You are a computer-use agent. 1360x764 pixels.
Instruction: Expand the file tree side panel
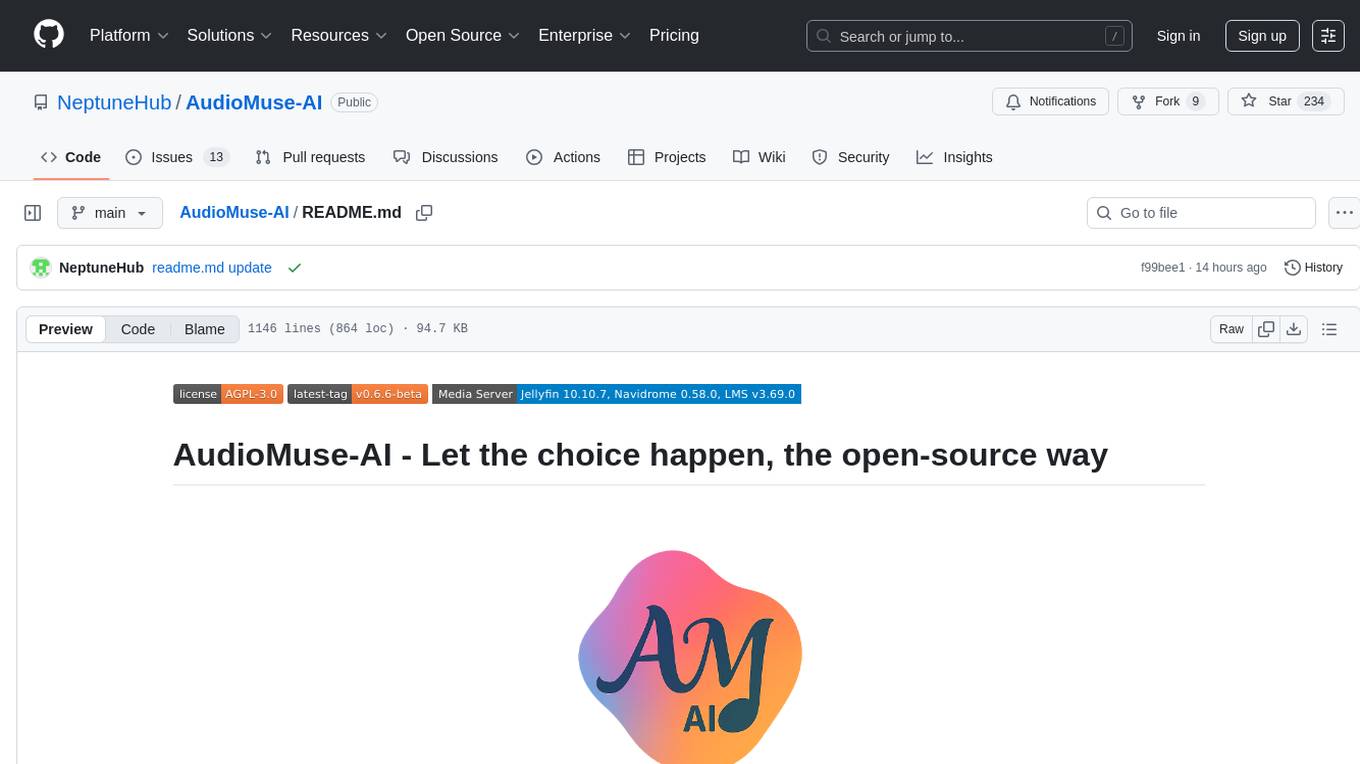(33, 213)
